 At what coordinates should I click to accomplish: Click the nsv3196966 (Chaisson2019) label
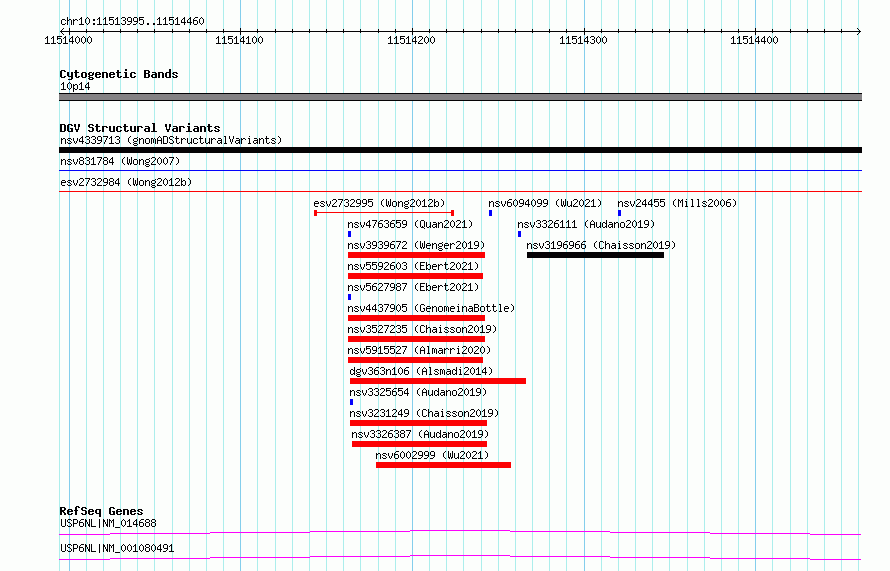pyautogui.click(x=601, y=245)
